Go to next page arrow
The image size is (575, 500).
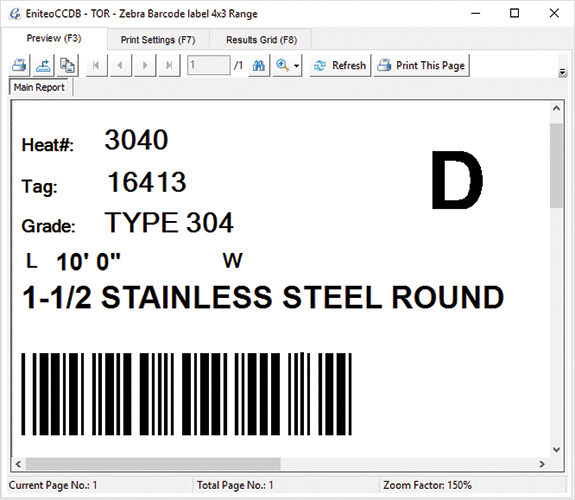click(x=145, y=66)
